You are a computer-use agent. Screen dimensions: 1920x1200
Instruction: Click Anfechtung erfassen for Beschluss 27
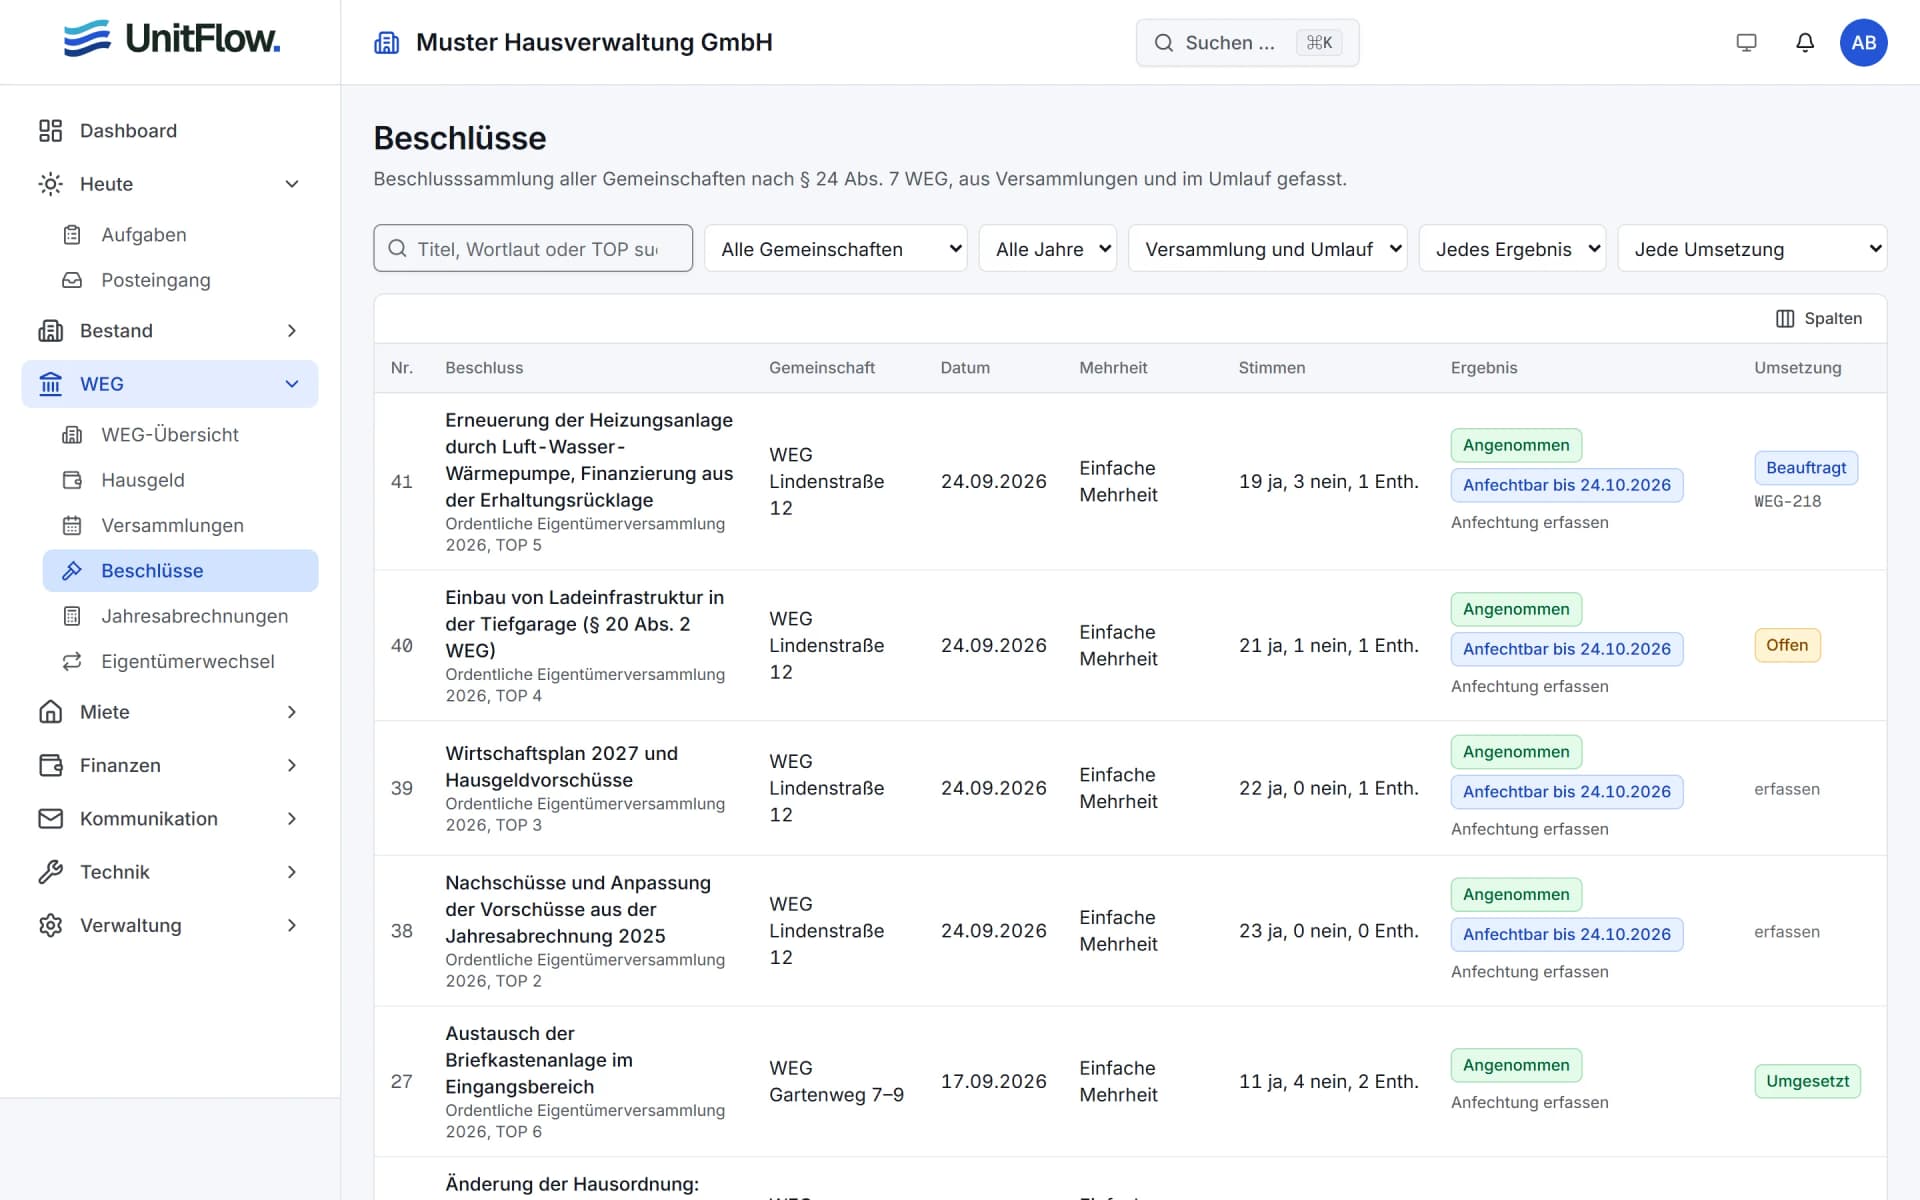(1529, 1102)
